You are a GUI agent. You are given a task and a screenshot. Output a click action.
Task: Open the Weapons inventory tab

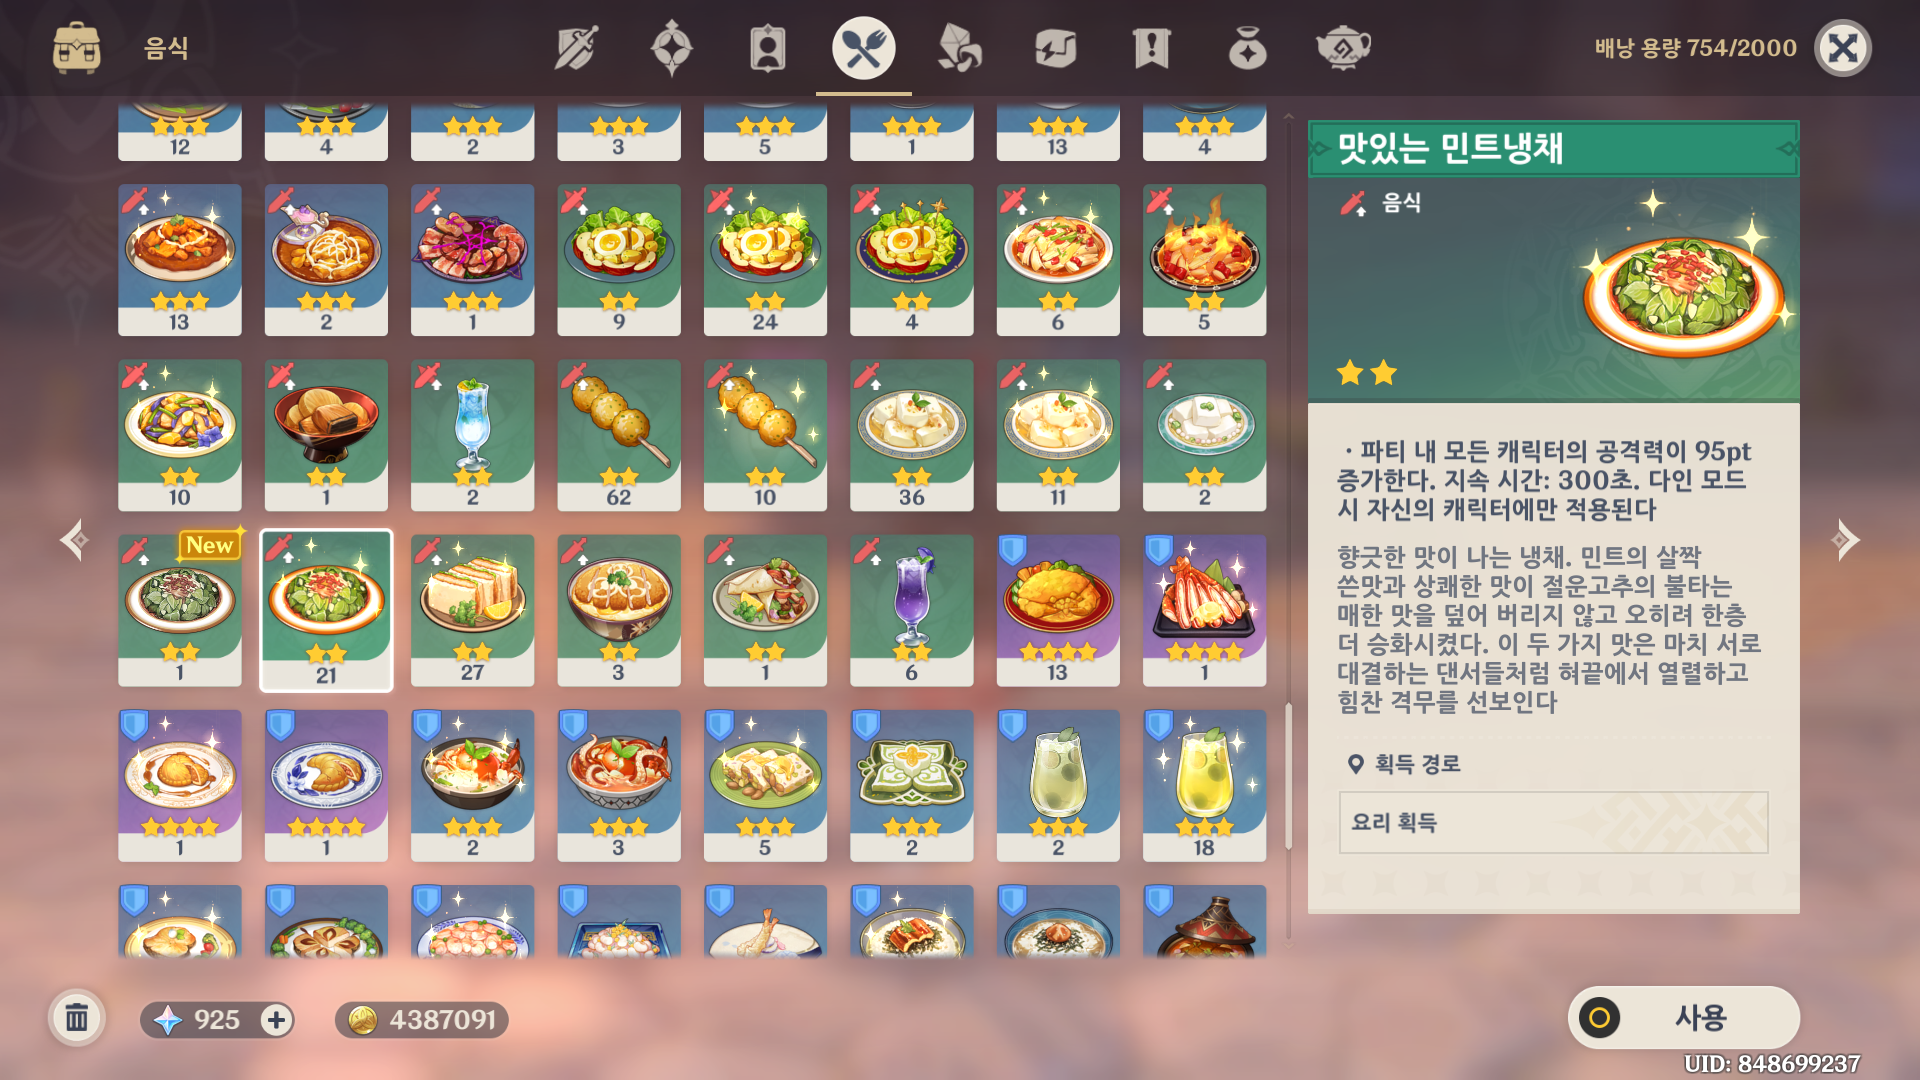point(576,48)
